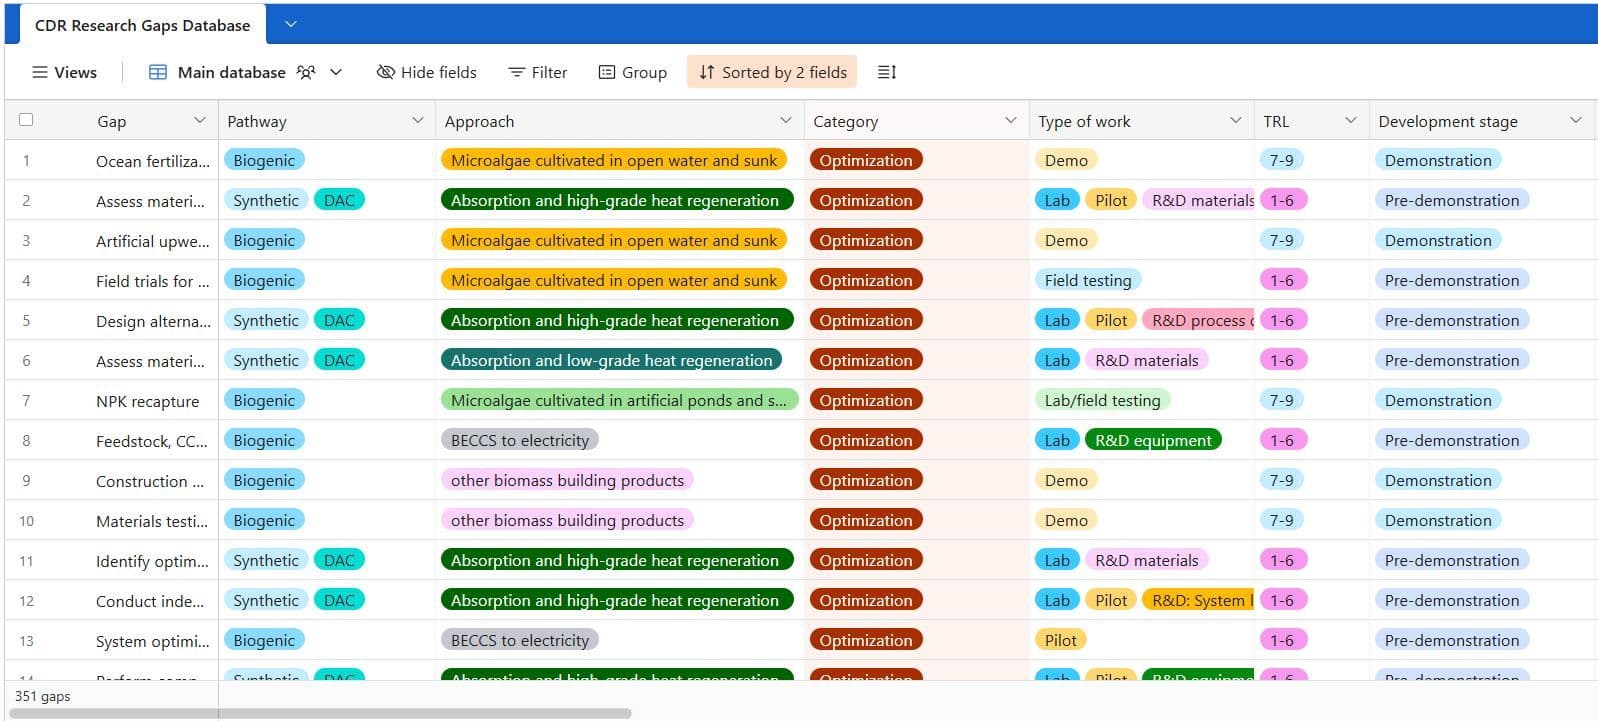The width and height of the screenshot is (1598, 721).
Task: Click the 351 gaps summary bar
Action: (43, 696)
